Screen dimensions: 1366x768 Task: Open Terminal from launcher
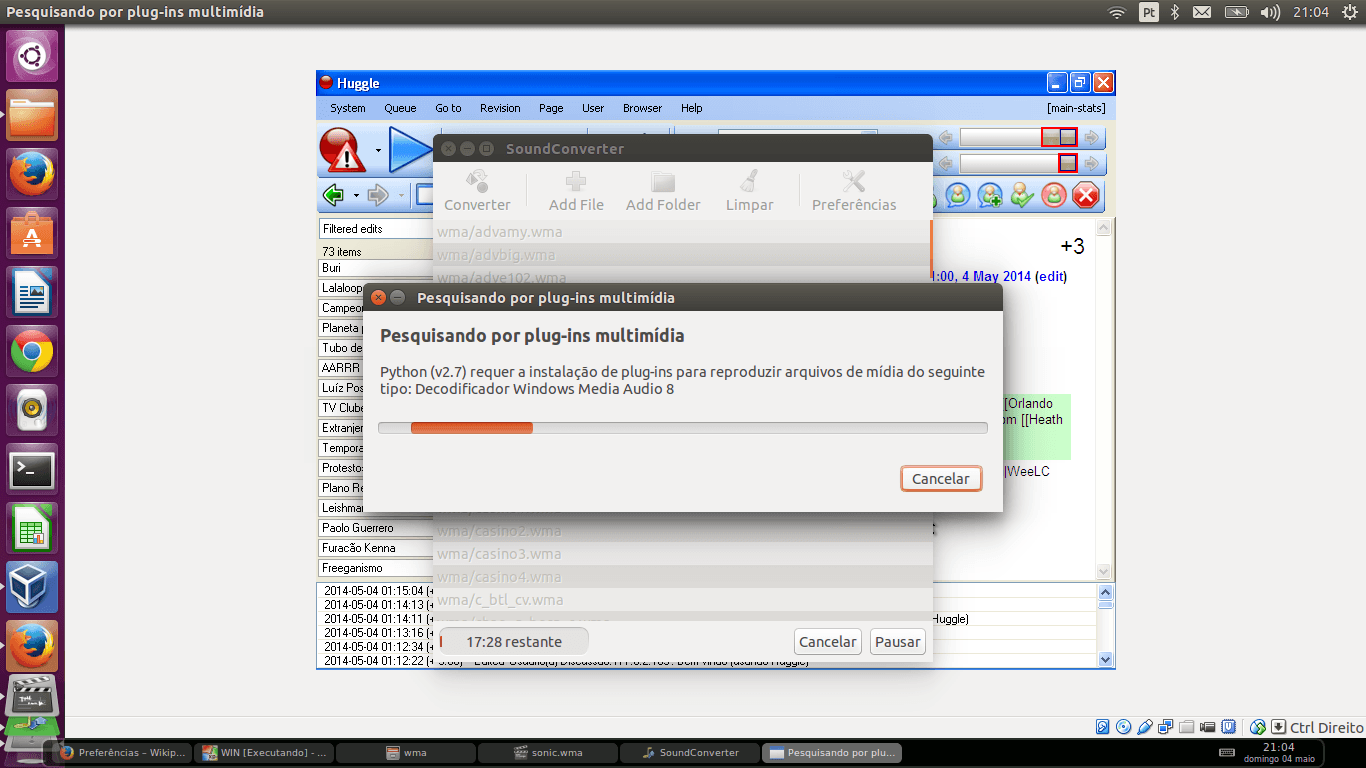click(x=32, y=469)
